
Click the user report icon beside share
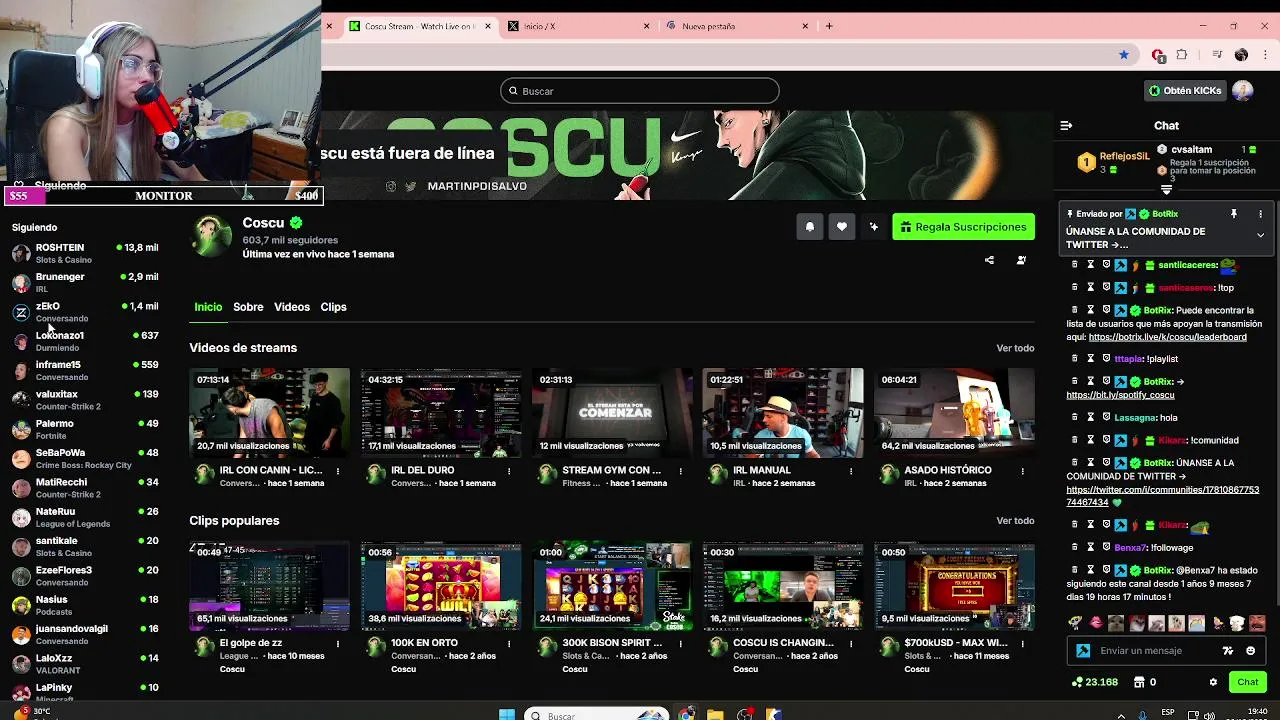tap(1021, 260)
